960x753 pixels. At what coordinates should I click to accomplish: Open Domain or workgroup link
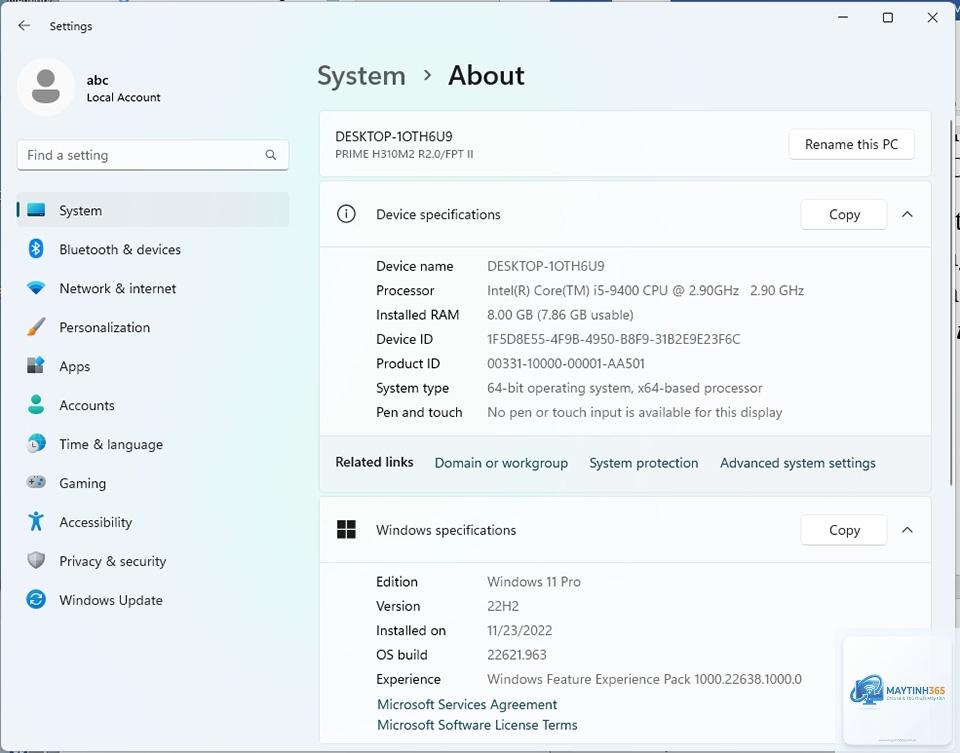coord(501,463)
